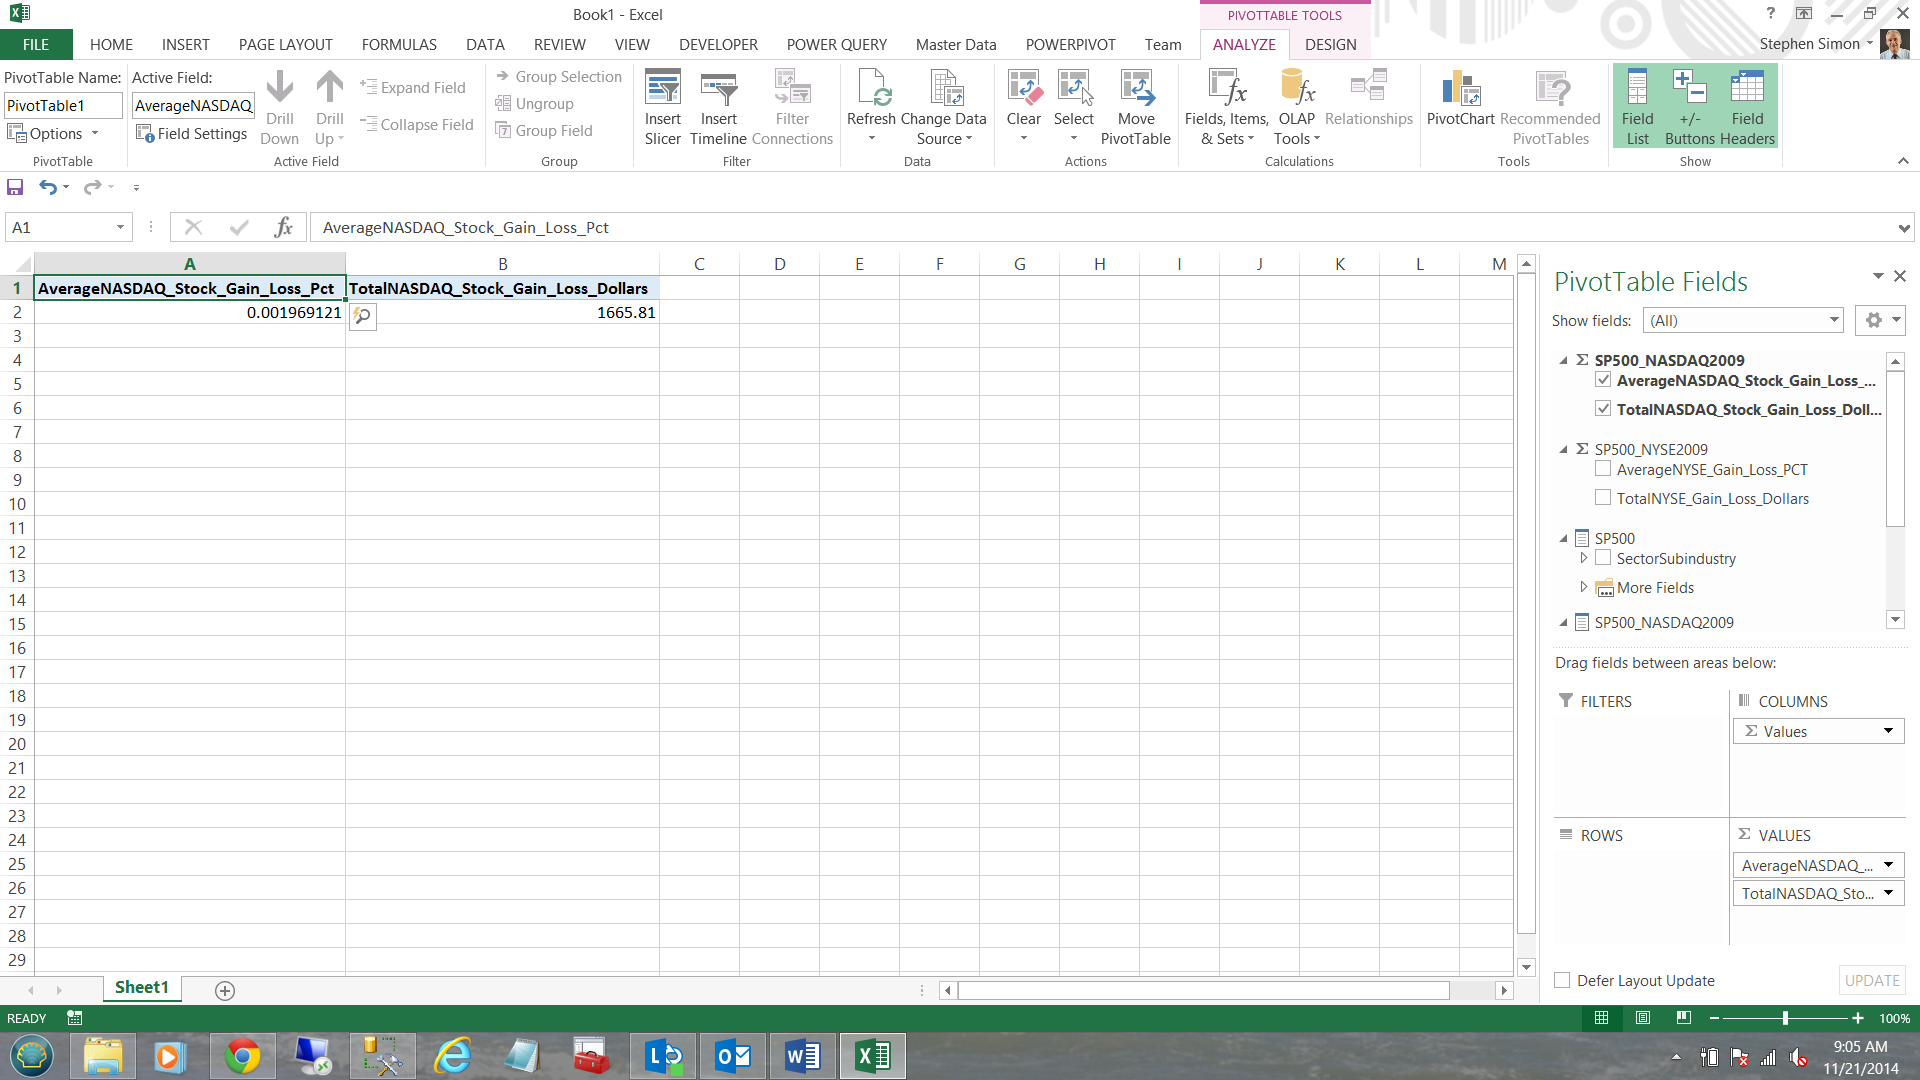
Task: Click the zoom slider handle in status bar
Action: point(1785,1018)
